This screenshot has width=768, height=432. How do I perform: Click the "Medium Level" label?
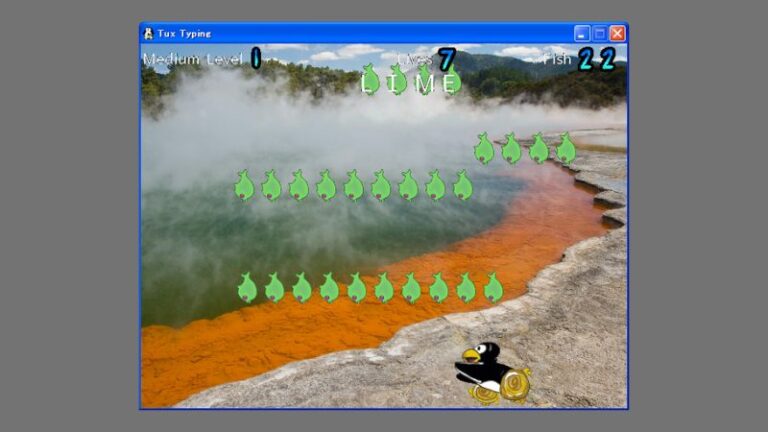[193, 59]
